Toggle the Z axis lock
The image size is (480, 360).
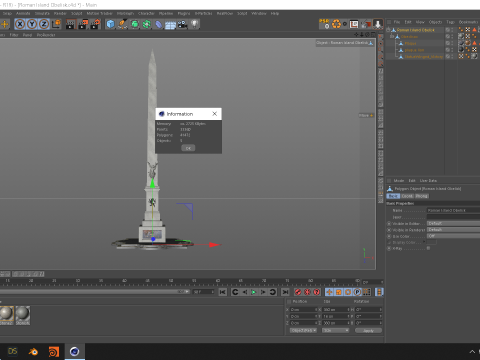tap(44, 24)
